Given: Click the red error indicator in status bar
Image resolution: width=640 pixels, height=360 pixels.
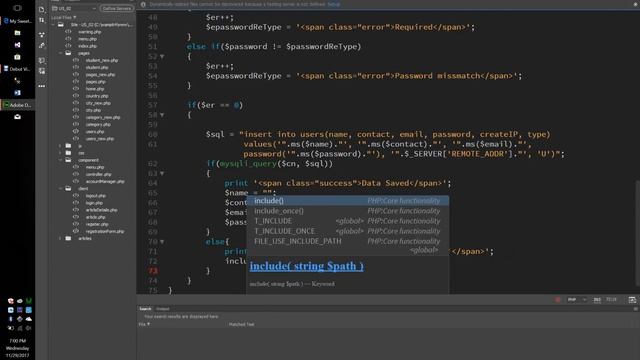Looking at the screenshot, I should click(x=558, y=300).
